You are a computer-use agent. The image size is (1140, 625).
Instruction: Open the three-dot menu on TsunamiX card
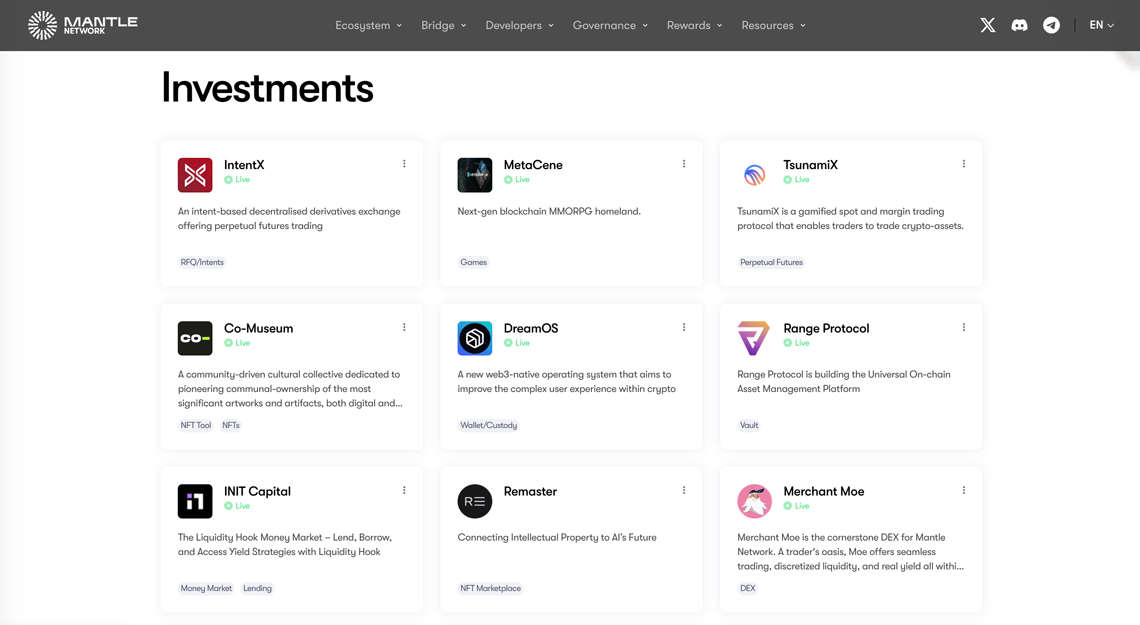tap(964, 164)
